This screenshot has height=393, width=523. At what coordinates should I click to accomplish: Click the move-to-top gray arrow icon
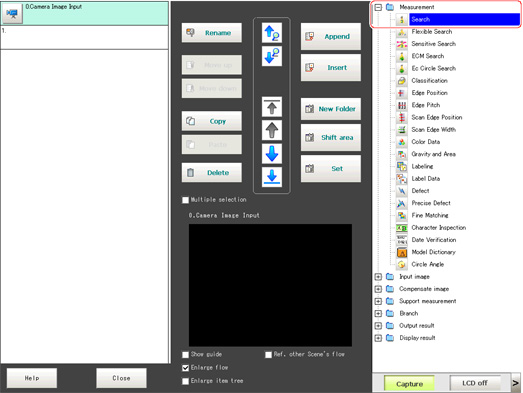(272, 107)
